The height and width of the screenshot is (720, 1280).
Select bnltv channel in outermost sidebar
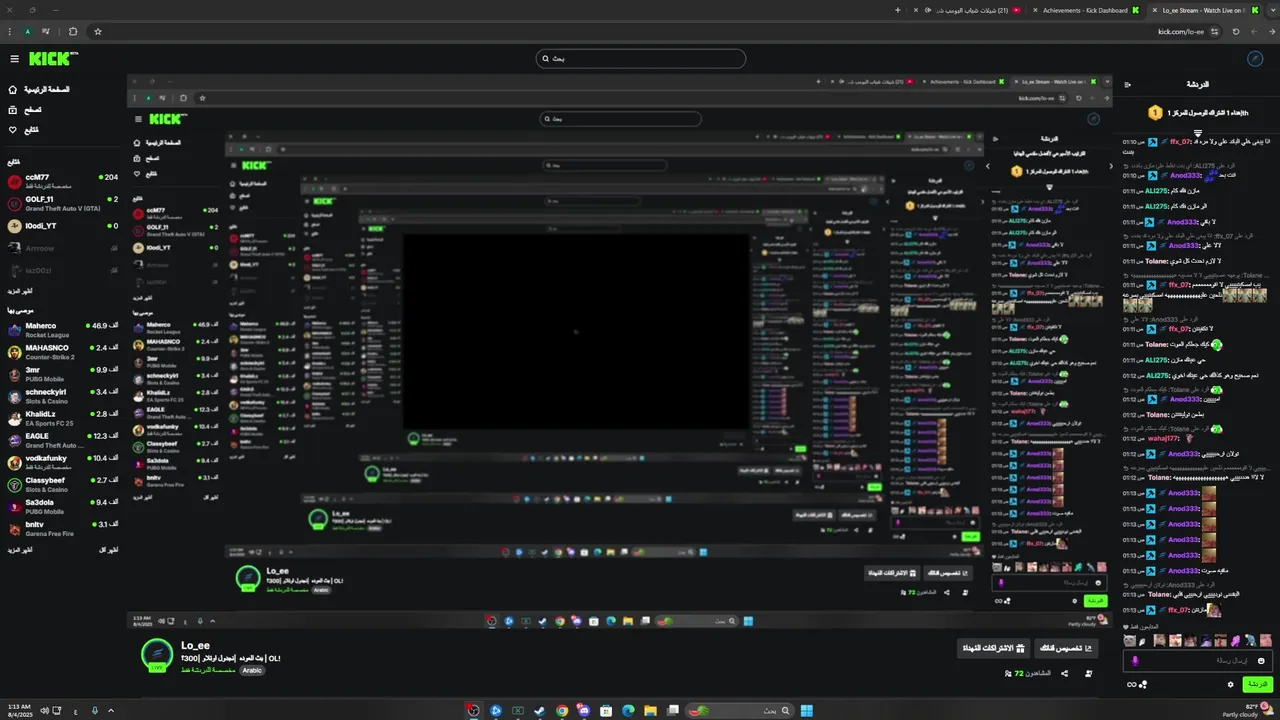click(x=62, y=528)
